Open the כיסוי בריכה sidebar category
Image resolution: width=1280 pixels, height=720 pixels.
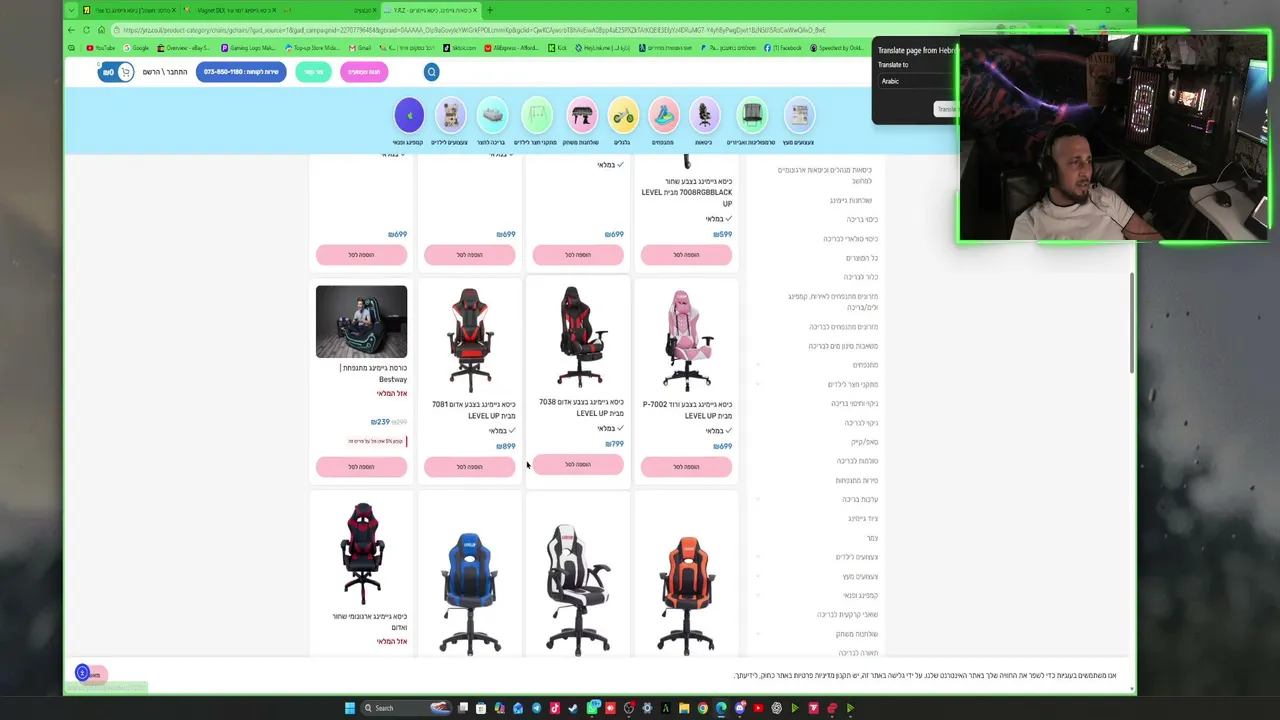(x=862, y=219)
